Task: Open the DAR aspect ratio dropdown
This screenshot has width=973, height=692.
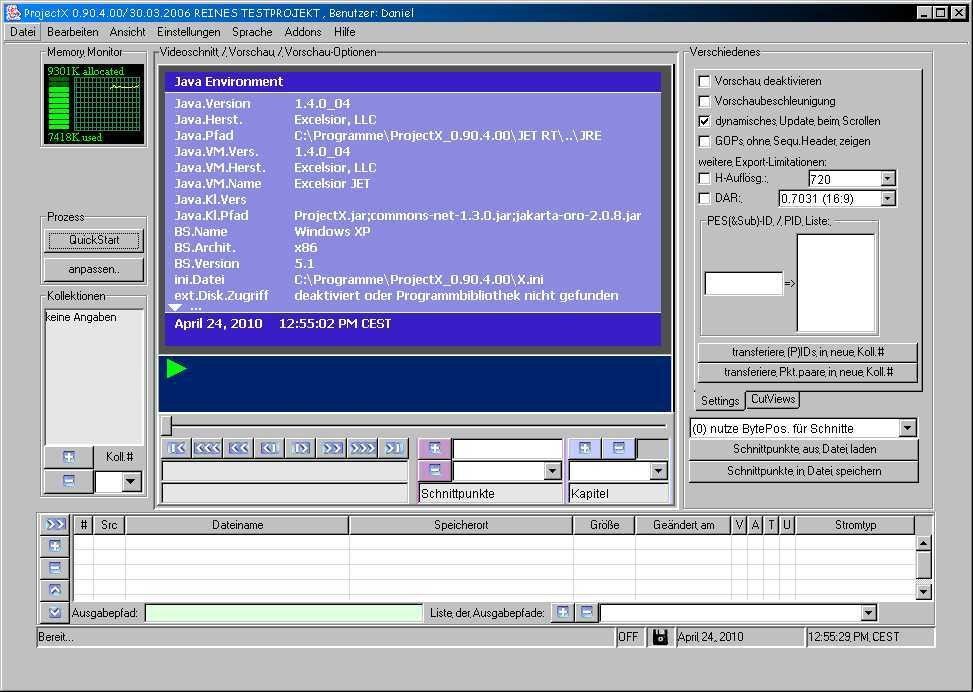Action: click(x=890, y=197)
